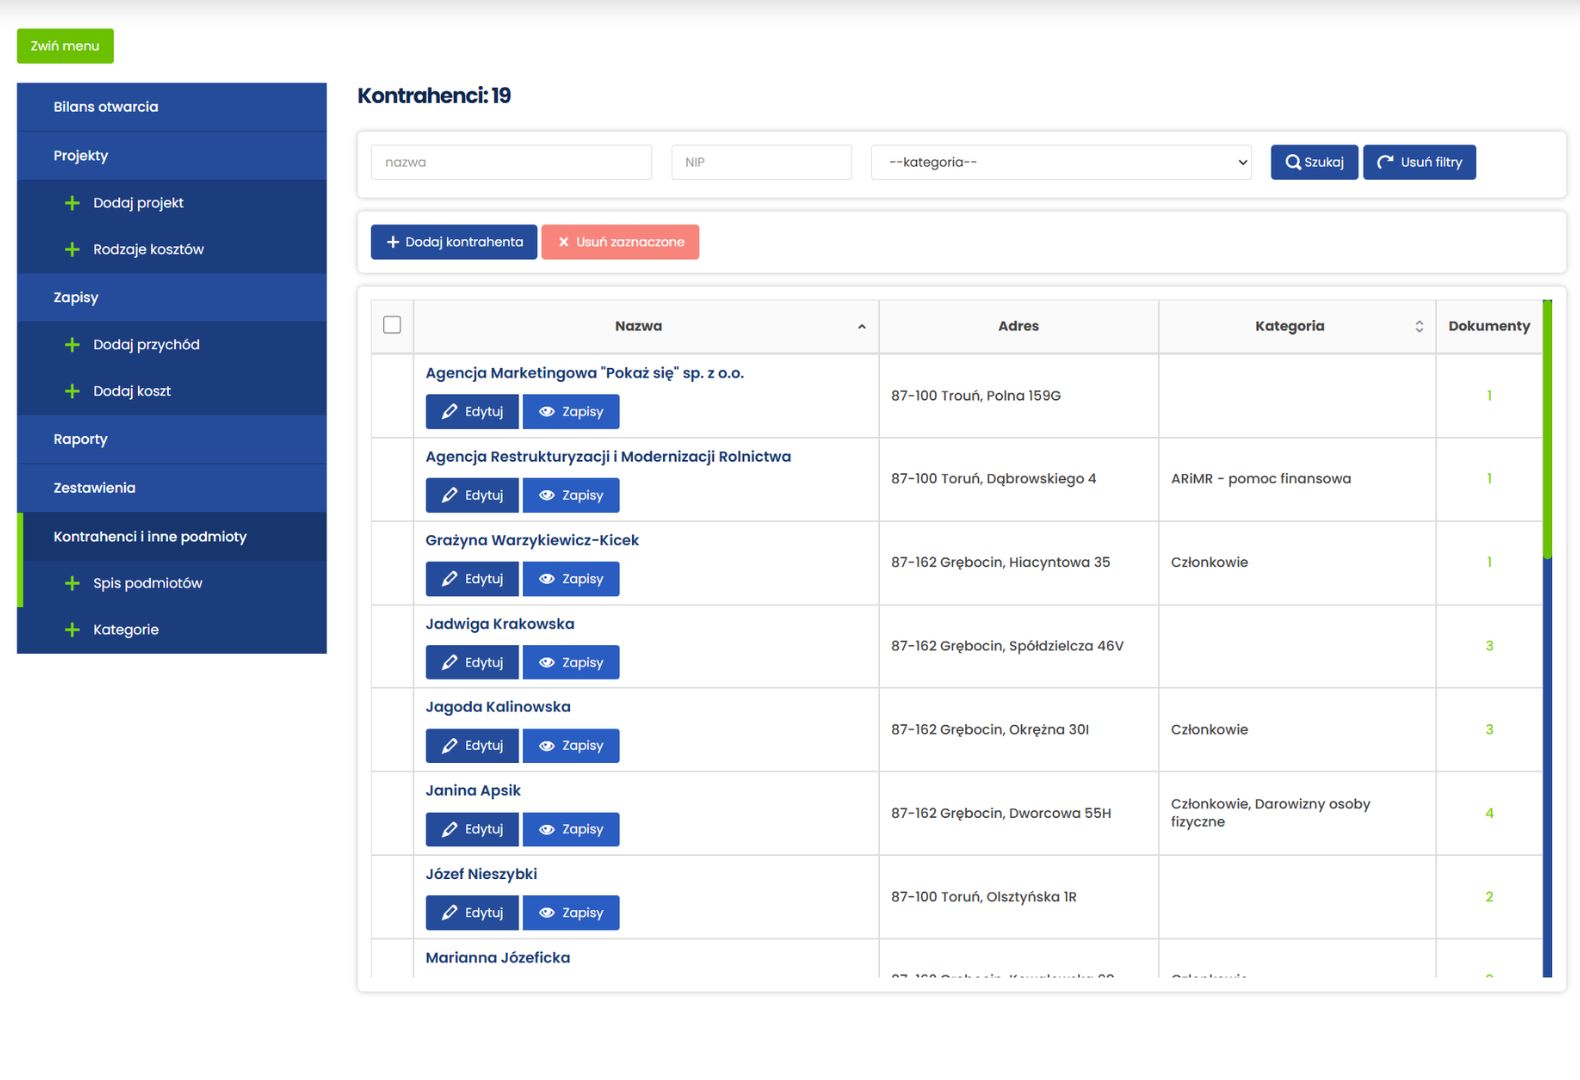Screen dimensions: 1580x1080
Task: Click plus icon next to Rodzaje kosztów
Action: pos(72,250)
